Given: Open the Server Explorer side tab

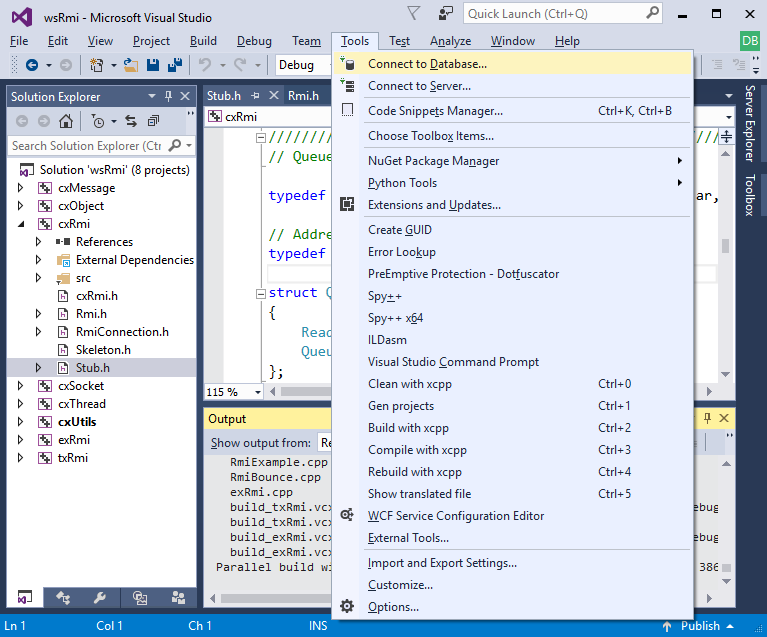Looking at the screenshot, I should point(750,123).
